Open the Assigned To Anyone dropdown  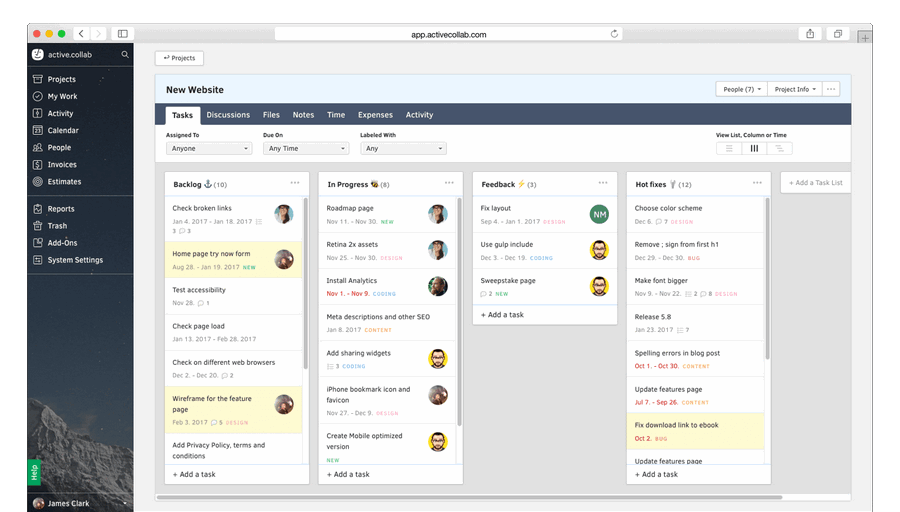[x=209, y=149]
